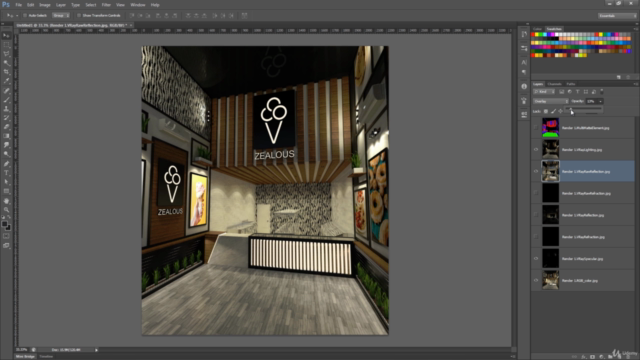640x360 pixels.
Task: Show the MultiMatteElement layer
Action: click(536, 128)
